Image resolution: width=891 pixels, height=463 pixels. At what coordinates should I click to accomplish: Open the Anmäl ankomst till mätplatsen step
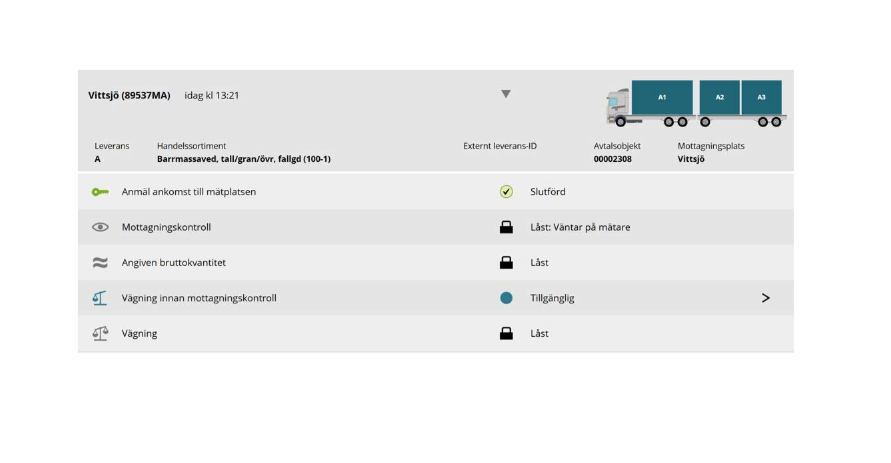pyautogui.click(x=436, y=192)
